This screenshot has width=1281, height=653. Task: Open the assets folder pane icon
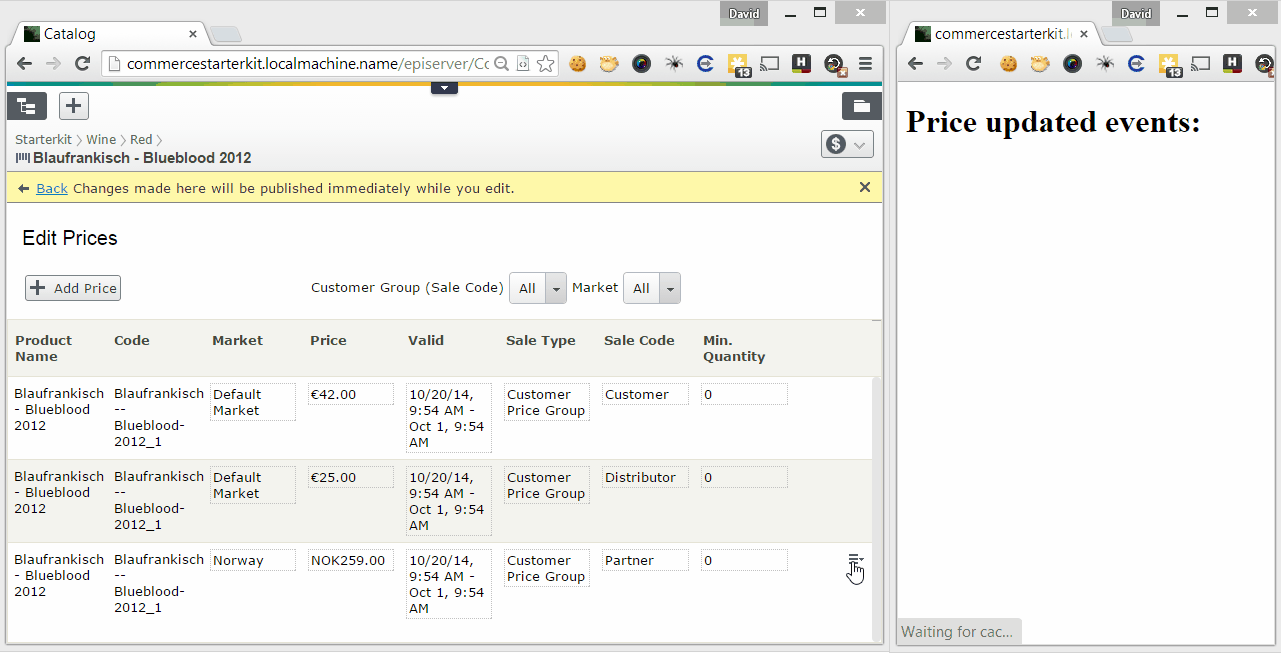click(x=861, y=105)
